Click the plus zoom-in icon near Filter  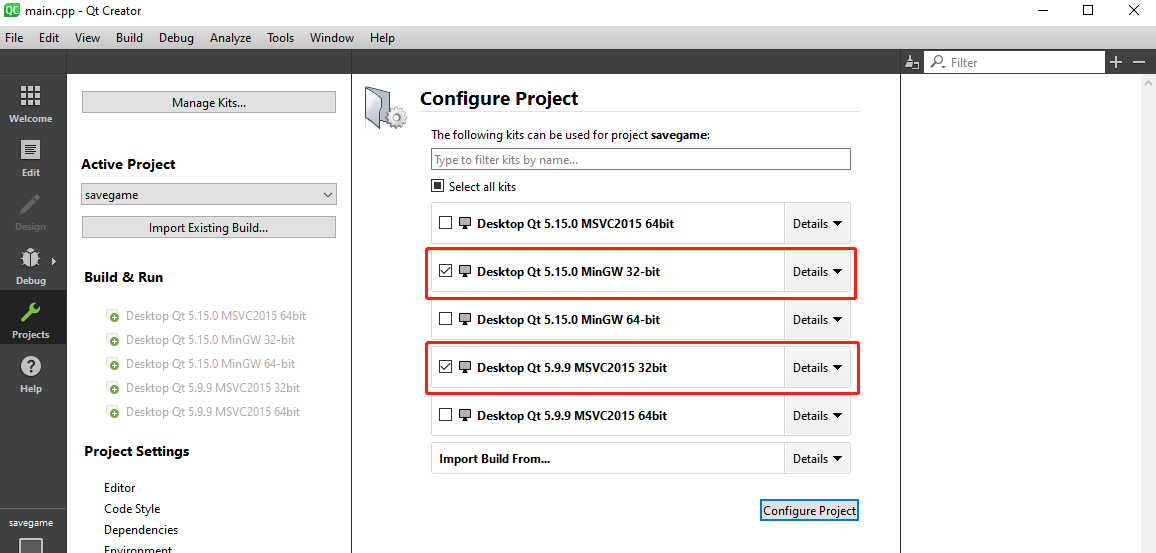click(1116, 63)
